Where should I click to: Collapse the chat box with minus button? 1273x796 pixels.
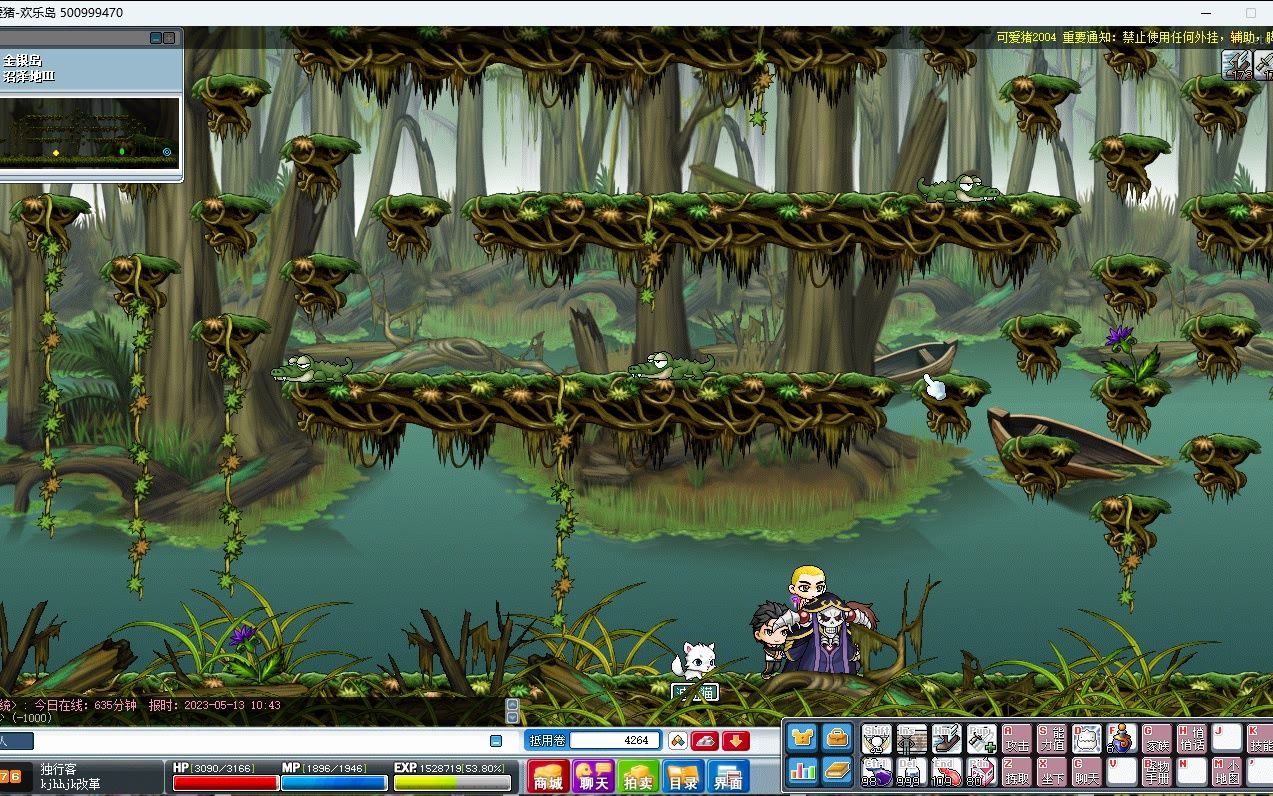tap(496, 741)
